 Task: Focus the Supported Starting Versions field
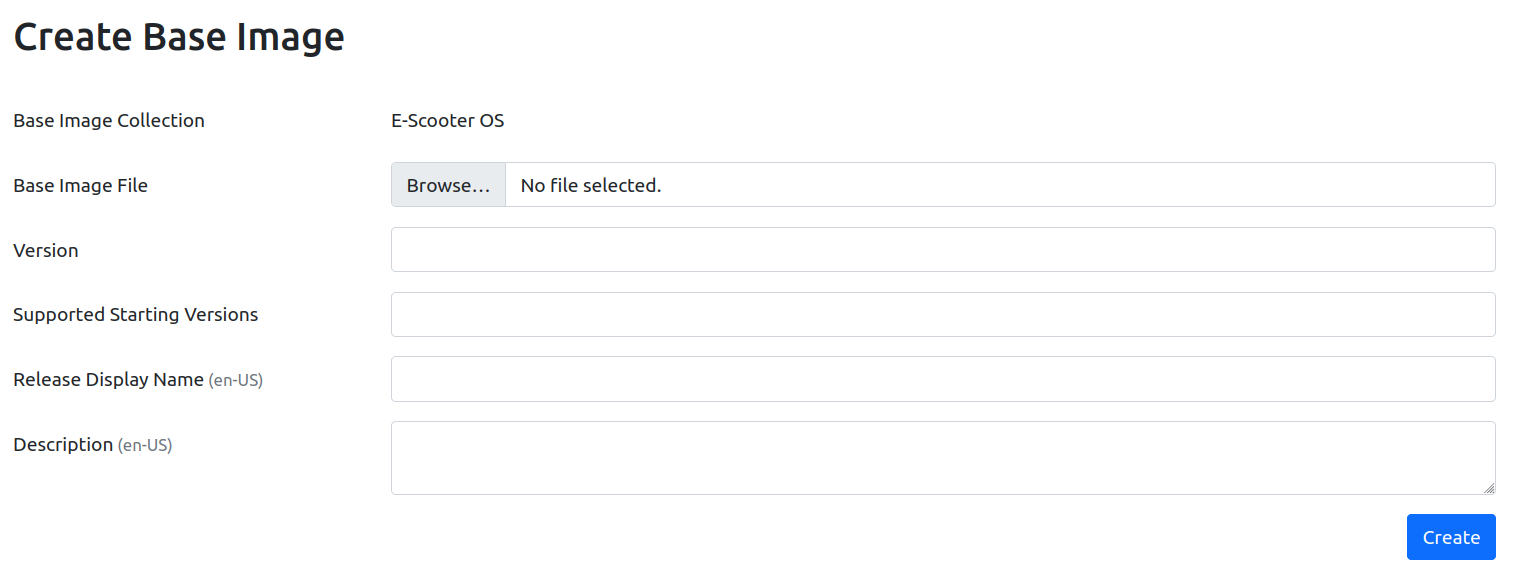click(x=943, y=314)
